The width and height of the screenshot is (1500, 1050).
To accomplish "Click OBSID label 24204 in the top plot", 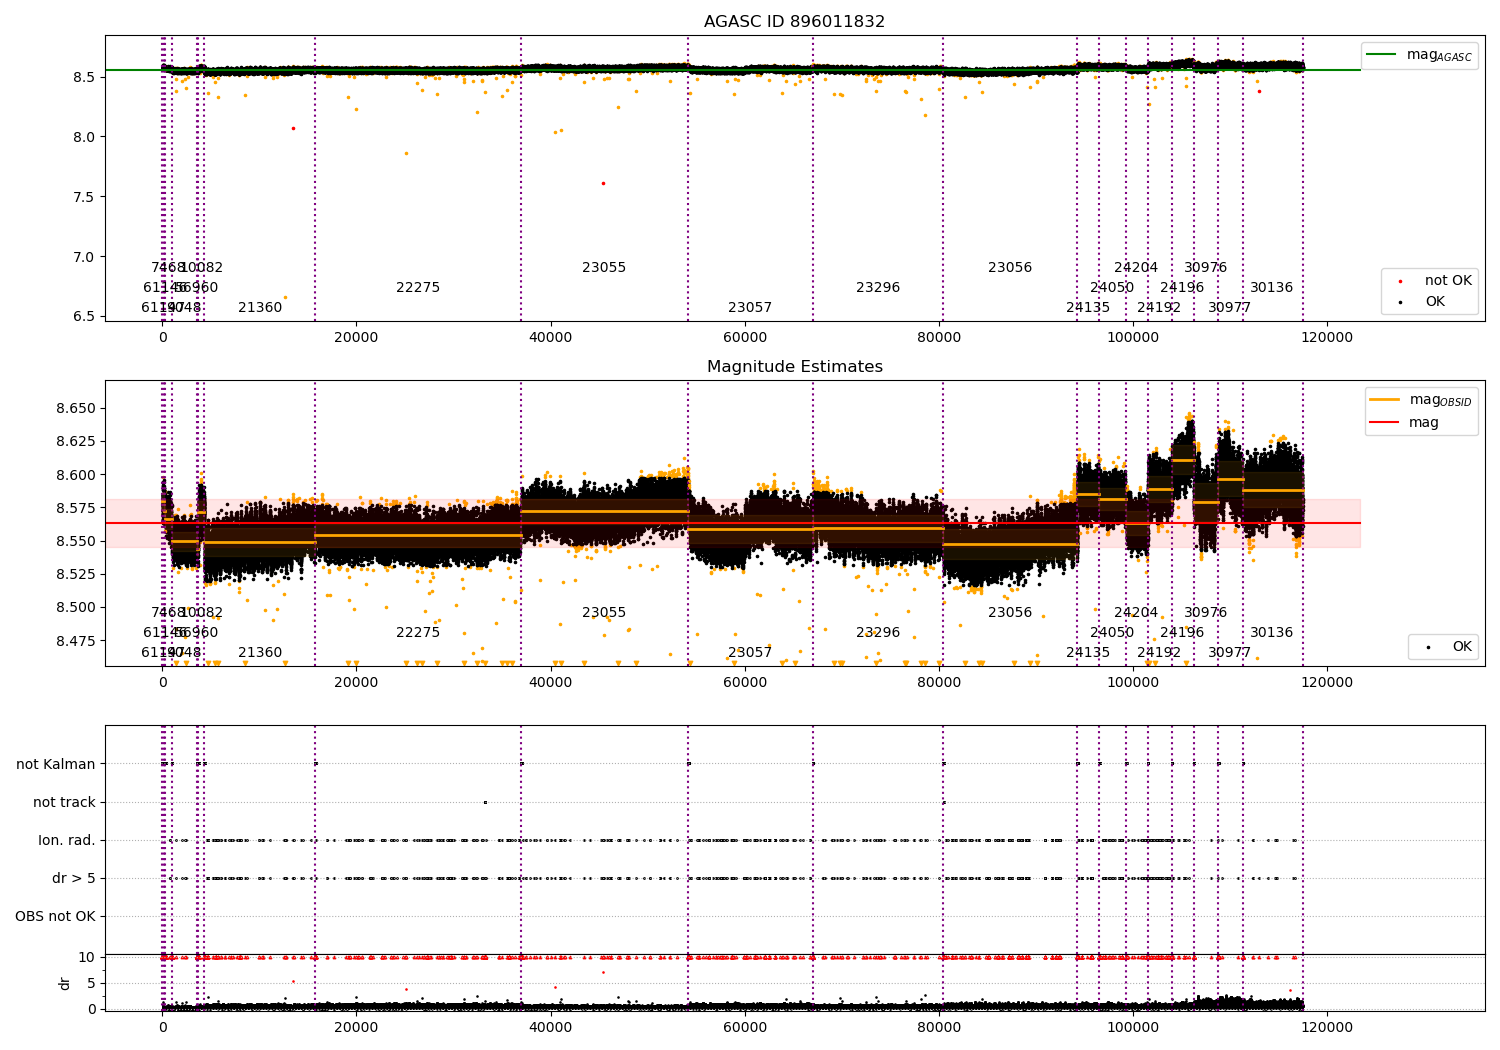I will click(x=1136, y=268).
